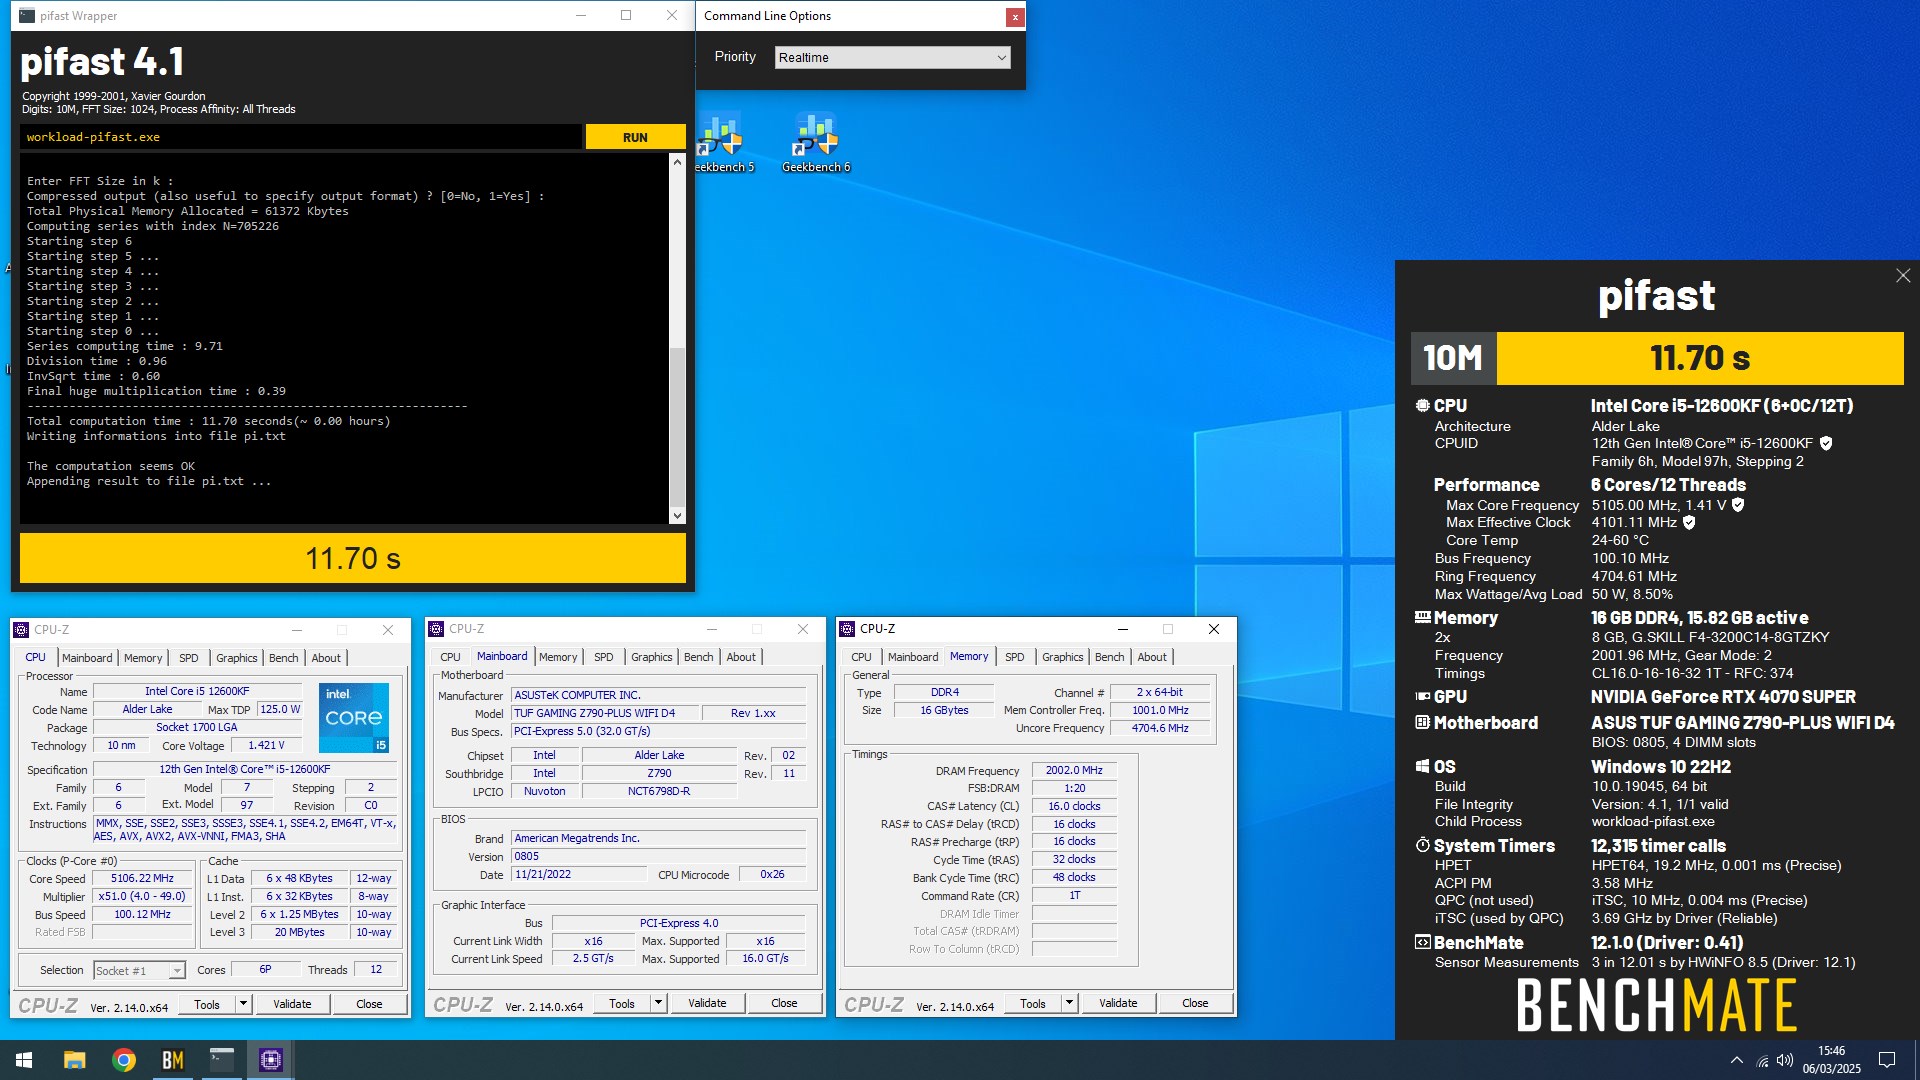
Task: Click the workload-pifast.exe command field
Action: click(x=301, y=137)
